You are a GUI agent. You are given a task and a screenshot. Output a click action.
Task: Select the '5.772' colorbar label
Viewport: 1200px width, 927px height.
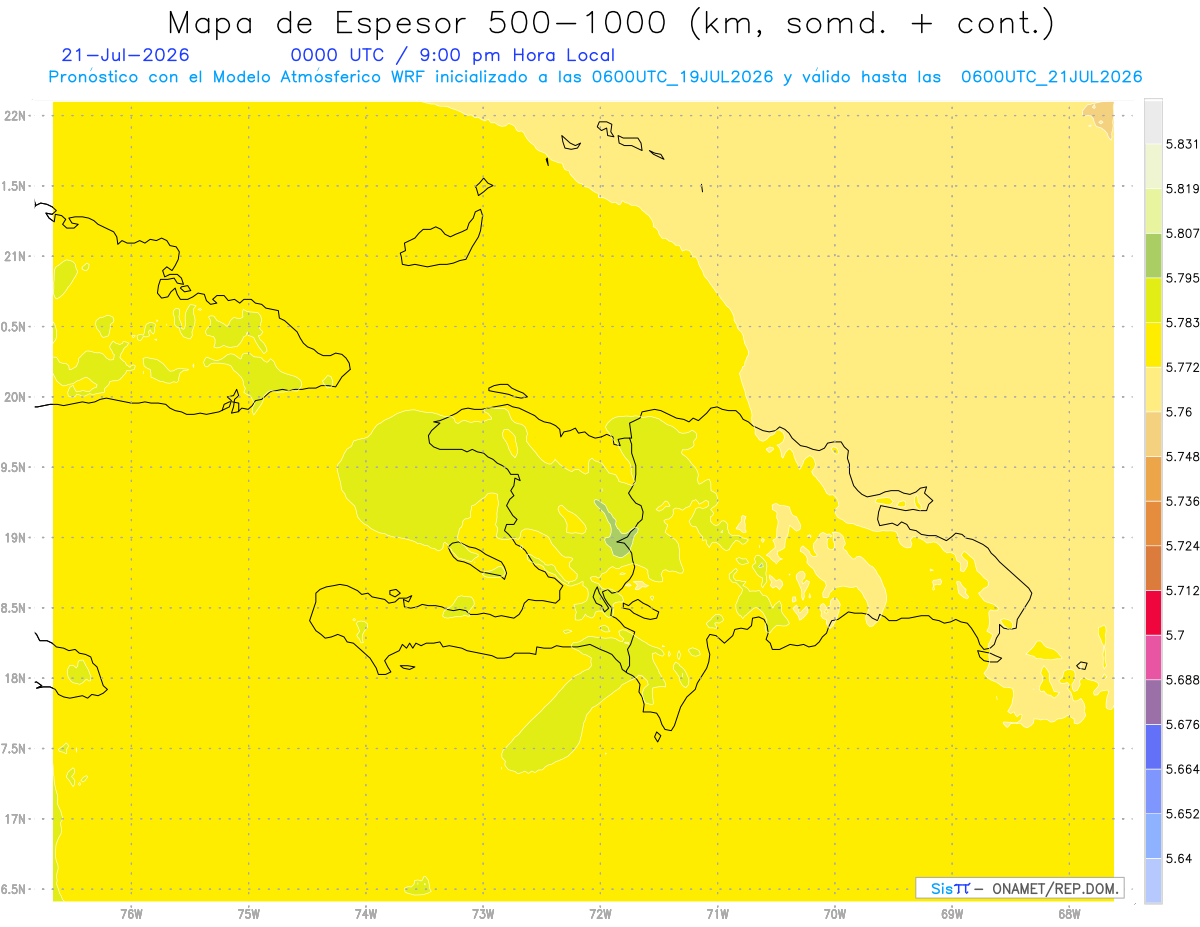1182,368
